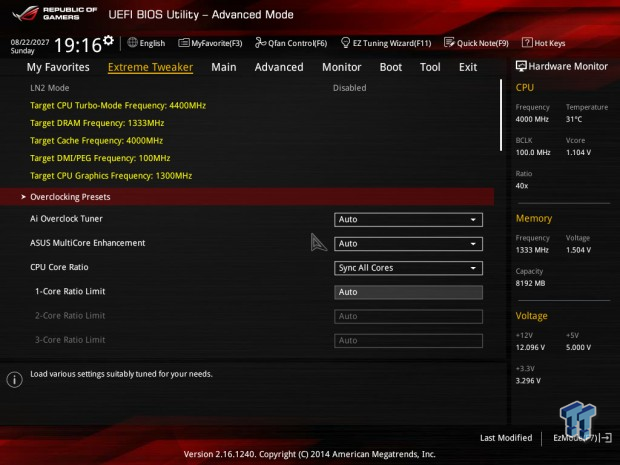
Task: Click Target CPU Turbo-Mode Frequency: 4400MHz
Action: click(x=118, y=106)
